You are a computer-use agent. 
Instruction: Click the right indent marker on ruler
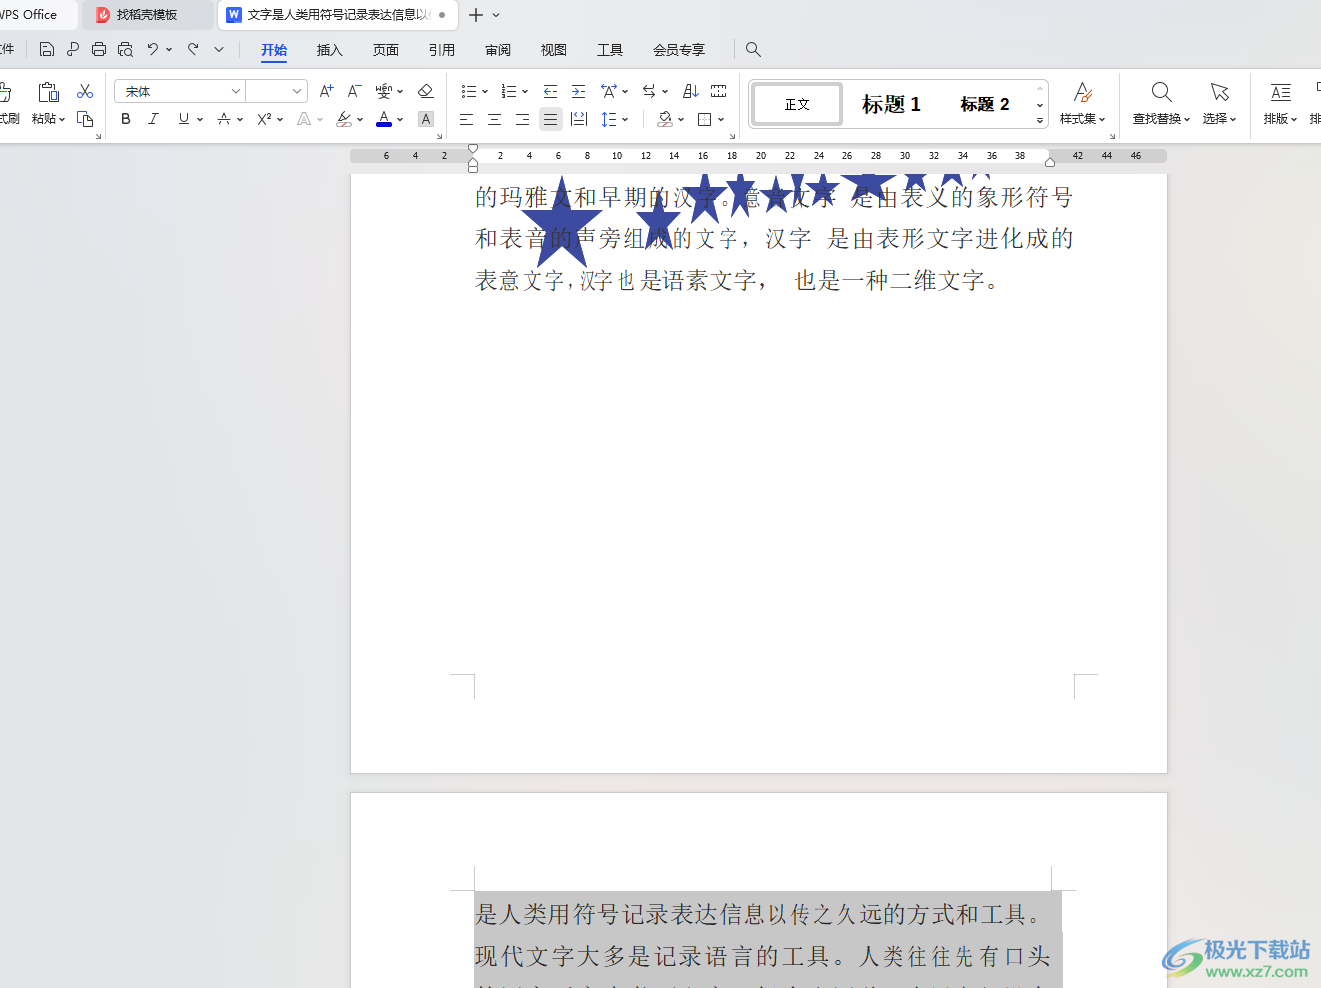(x=1050, y=161)
